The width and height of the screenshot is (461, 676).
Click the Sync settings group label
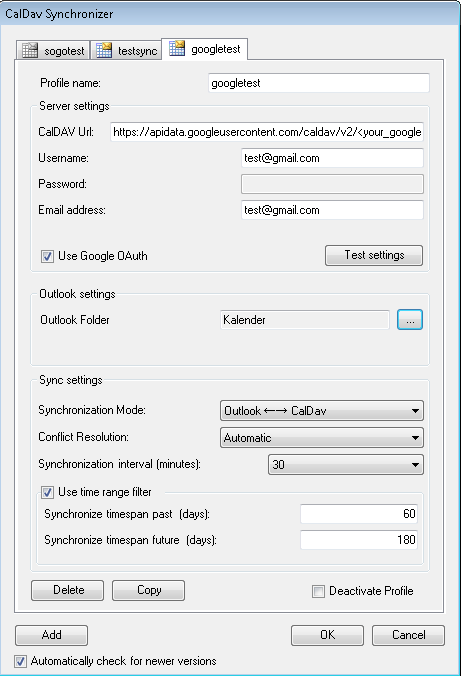coord(71,380)
